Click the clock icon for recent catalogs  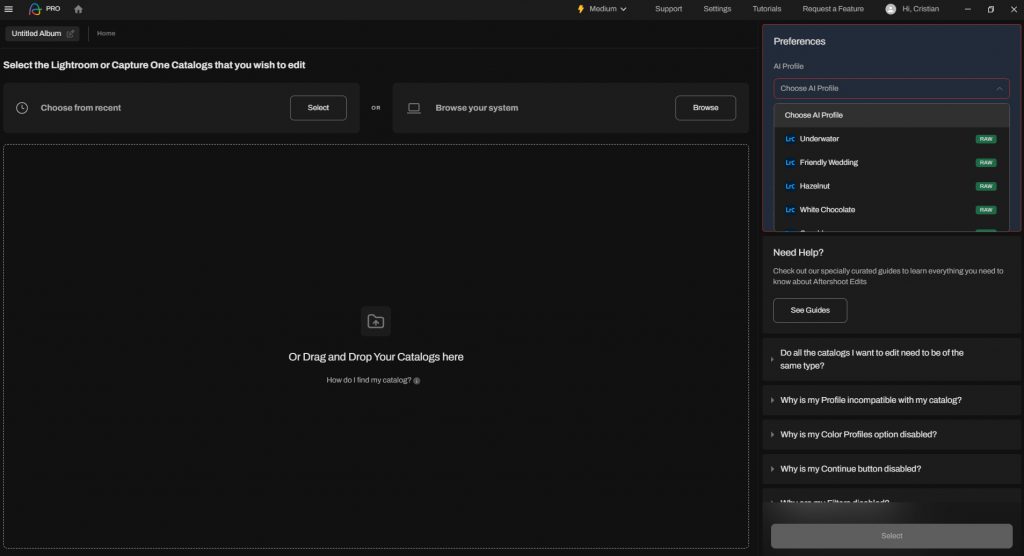(x=22, y=108)
